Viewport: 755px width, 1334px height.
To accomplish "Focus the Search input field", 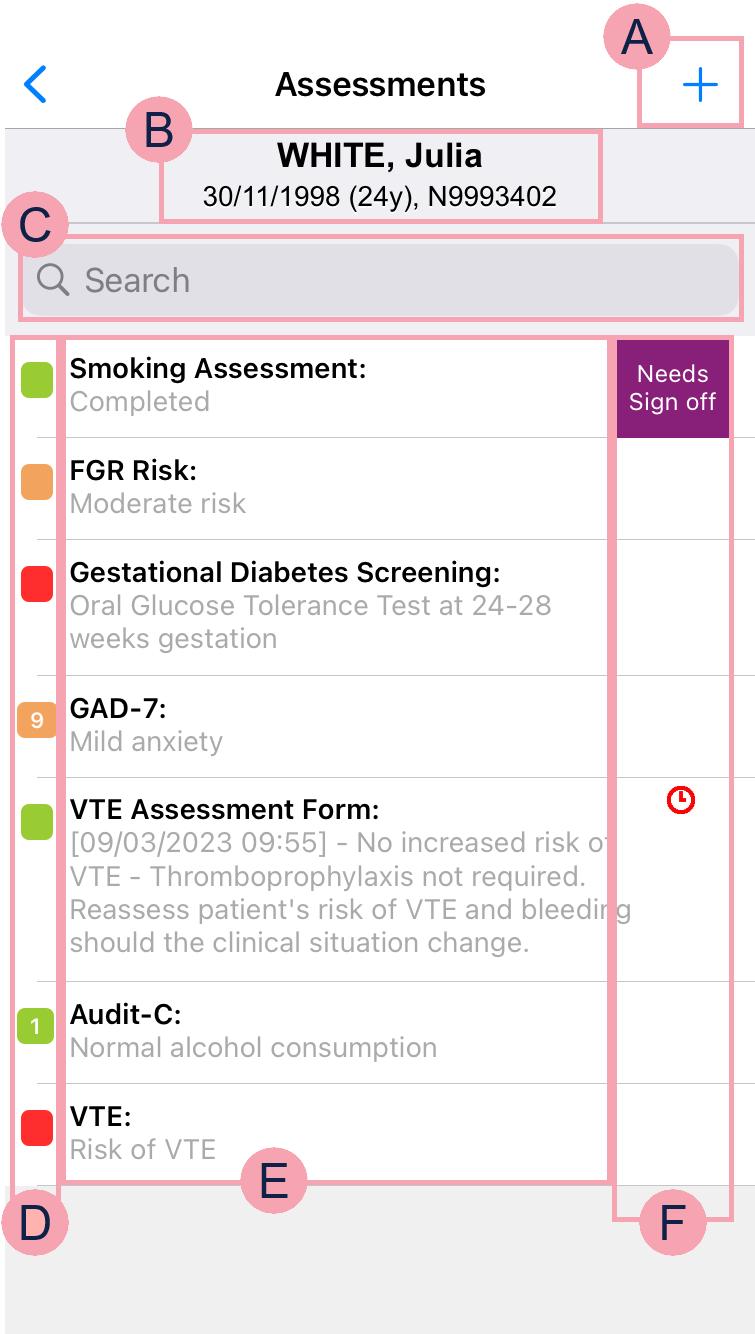I will tap(400, 280).
